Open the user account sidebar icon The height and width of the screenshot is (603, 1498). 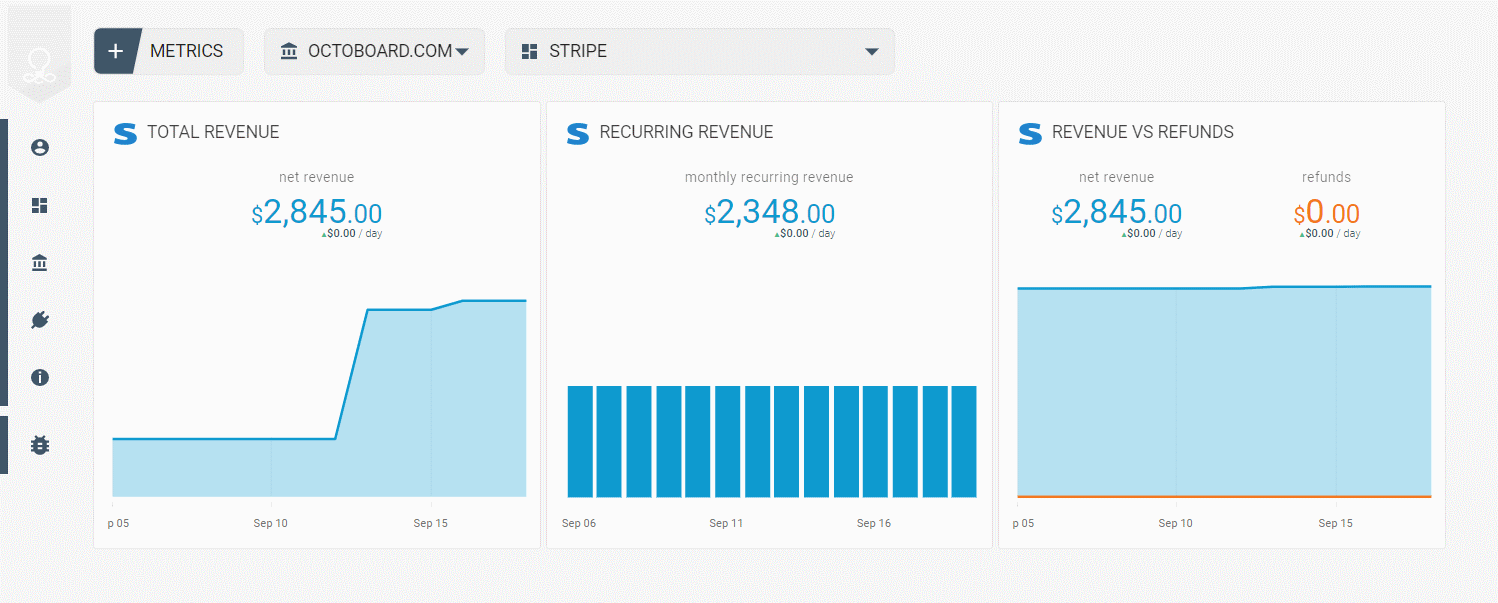[40, 148]
